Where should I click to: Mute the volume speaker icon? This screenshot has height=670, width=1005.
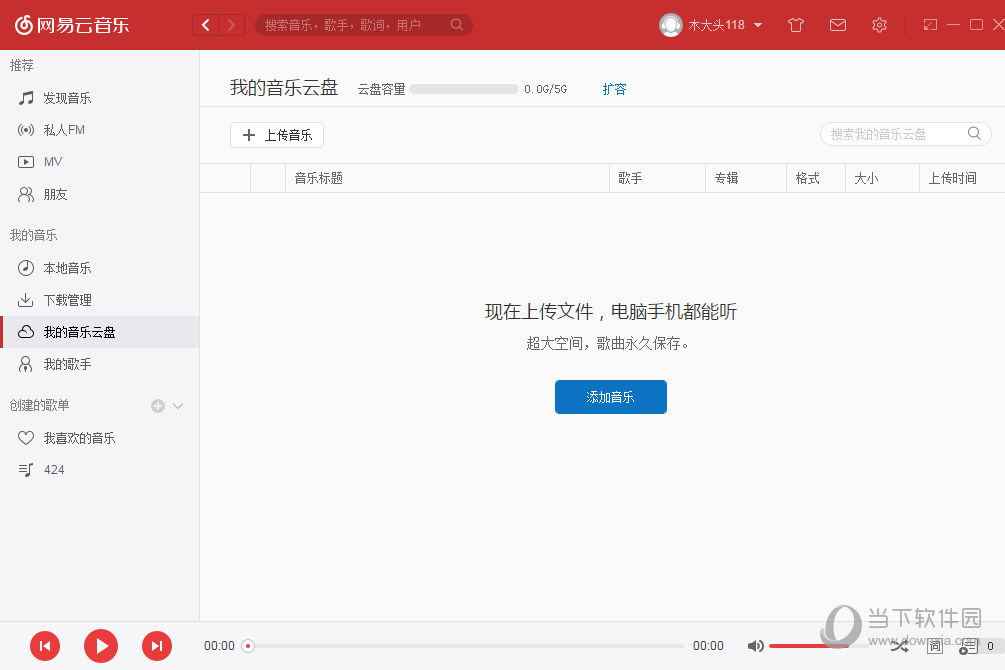755,646
